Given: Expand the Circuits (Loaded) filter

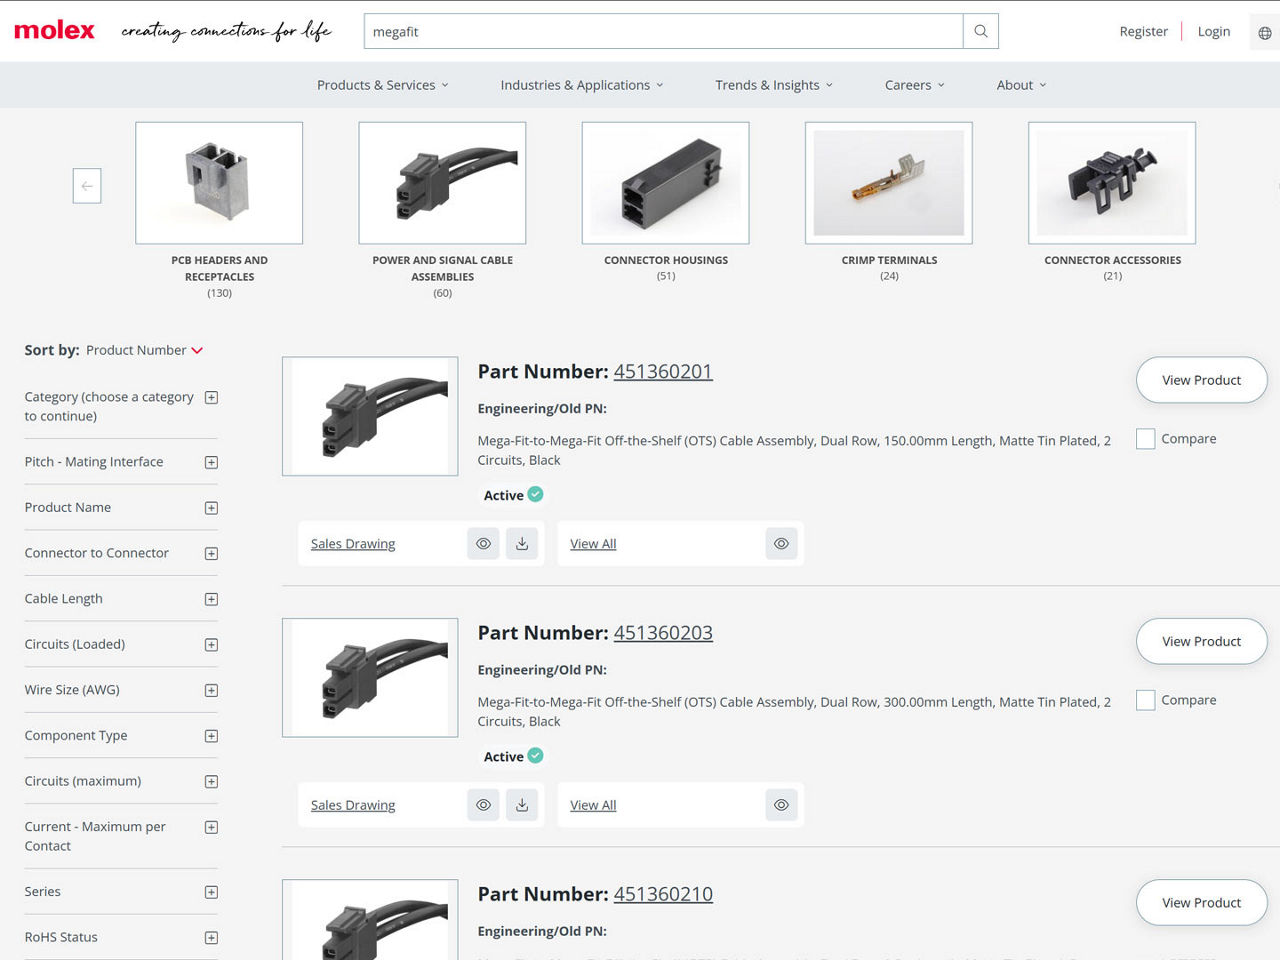Looking at the screenshot, I should click(211, 645).
